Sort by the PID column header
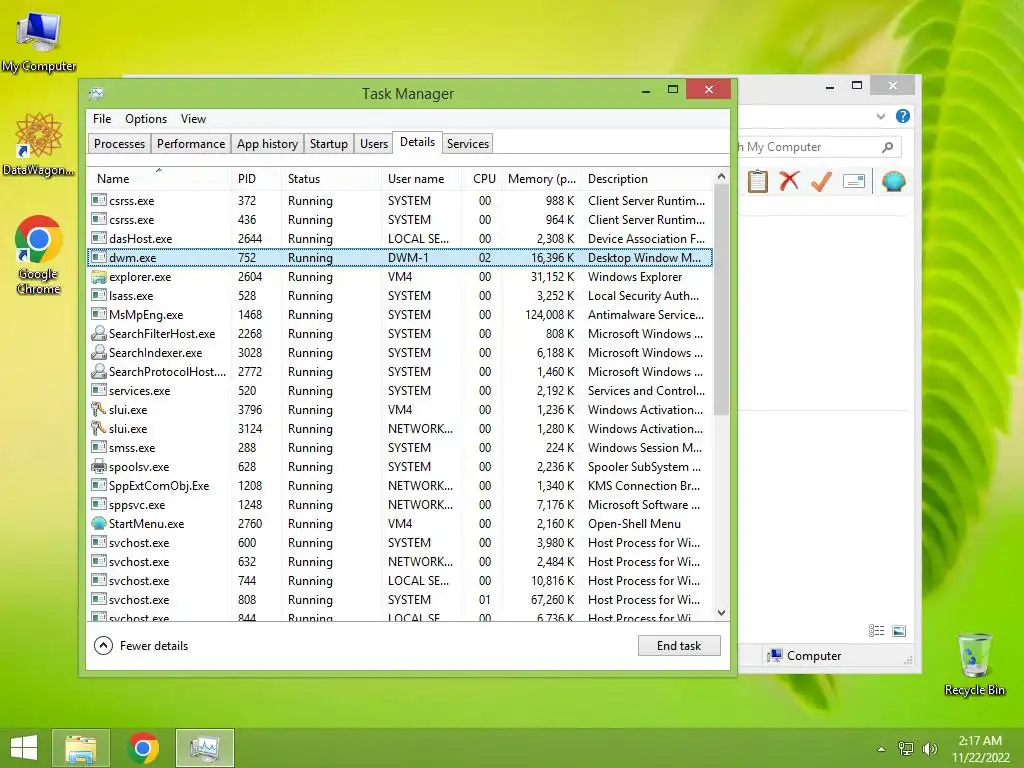Screen dimensions: 1024x768 coord(255,178)
